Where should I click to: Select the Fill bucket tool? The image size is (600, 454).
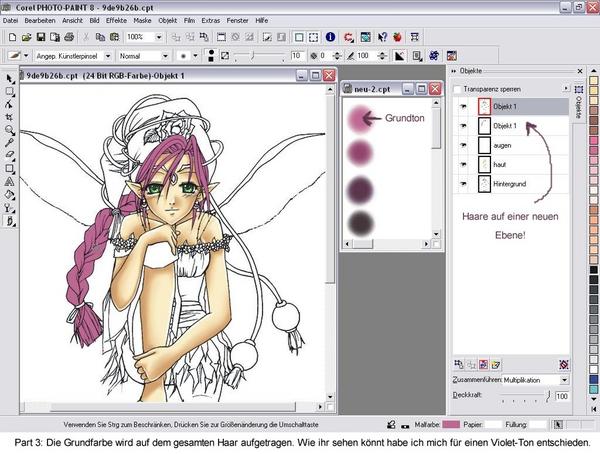point(10,195)
